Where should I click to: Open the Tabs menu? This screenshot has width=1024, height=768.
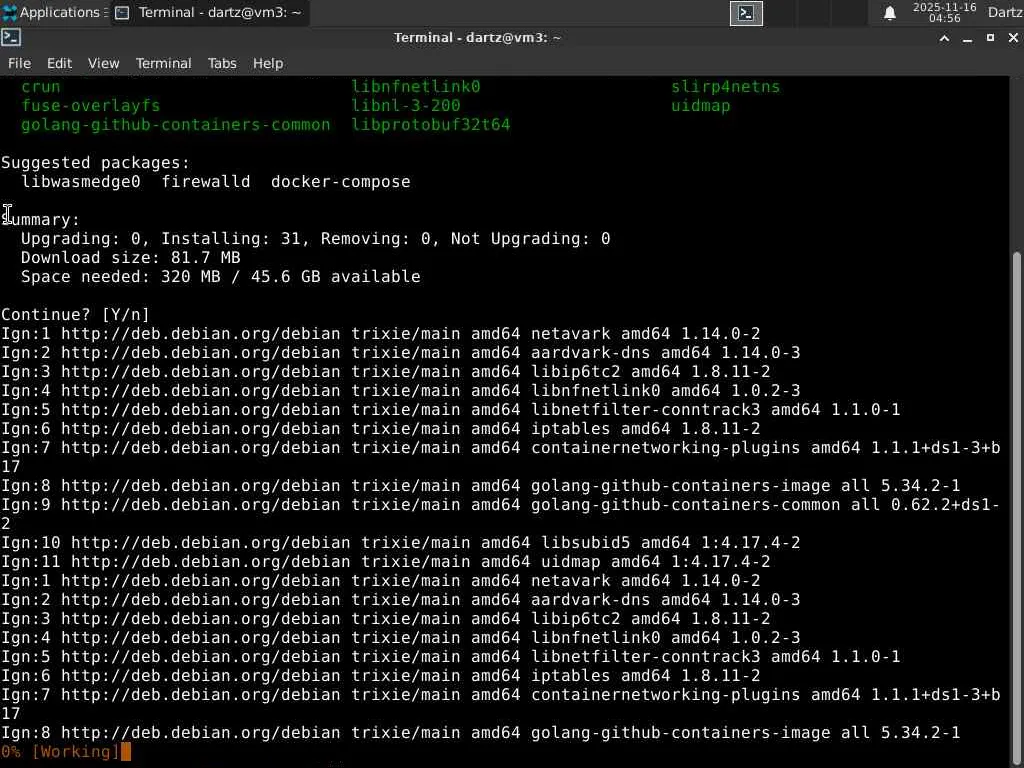pyautogui.click(x=222, y=63)
